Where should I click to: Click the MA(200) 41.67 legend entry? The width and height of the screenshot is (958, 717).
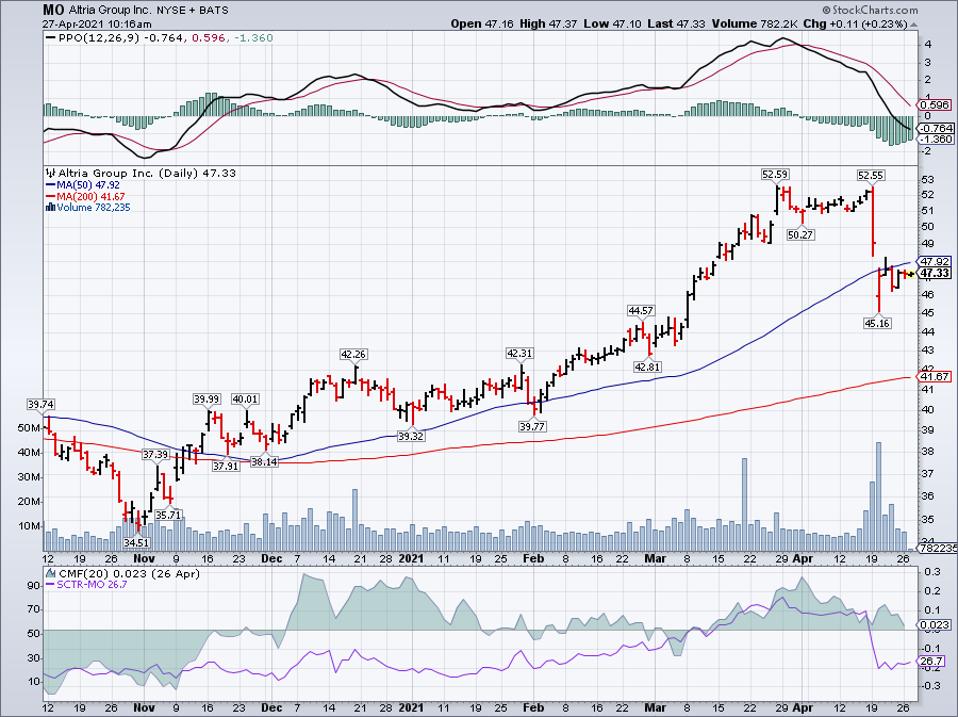(x=86, y=197)
